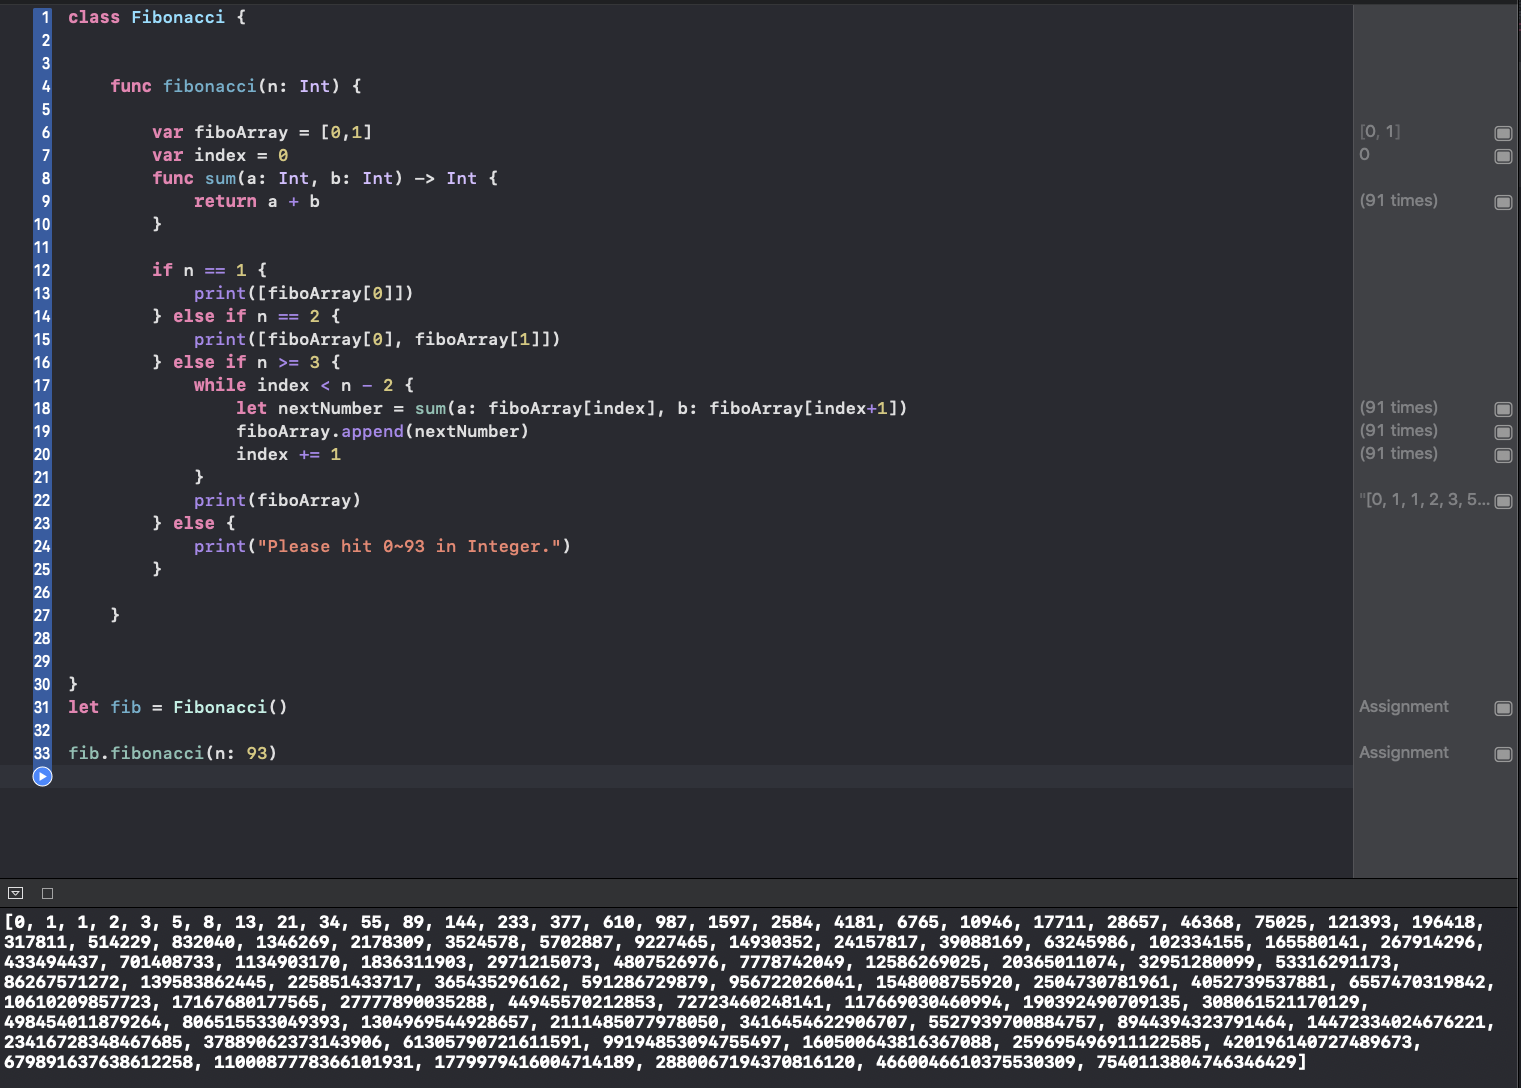Click nextNumber in the let statement
The height and width of the screenshot is (1088, 1521).
(330, 408)
